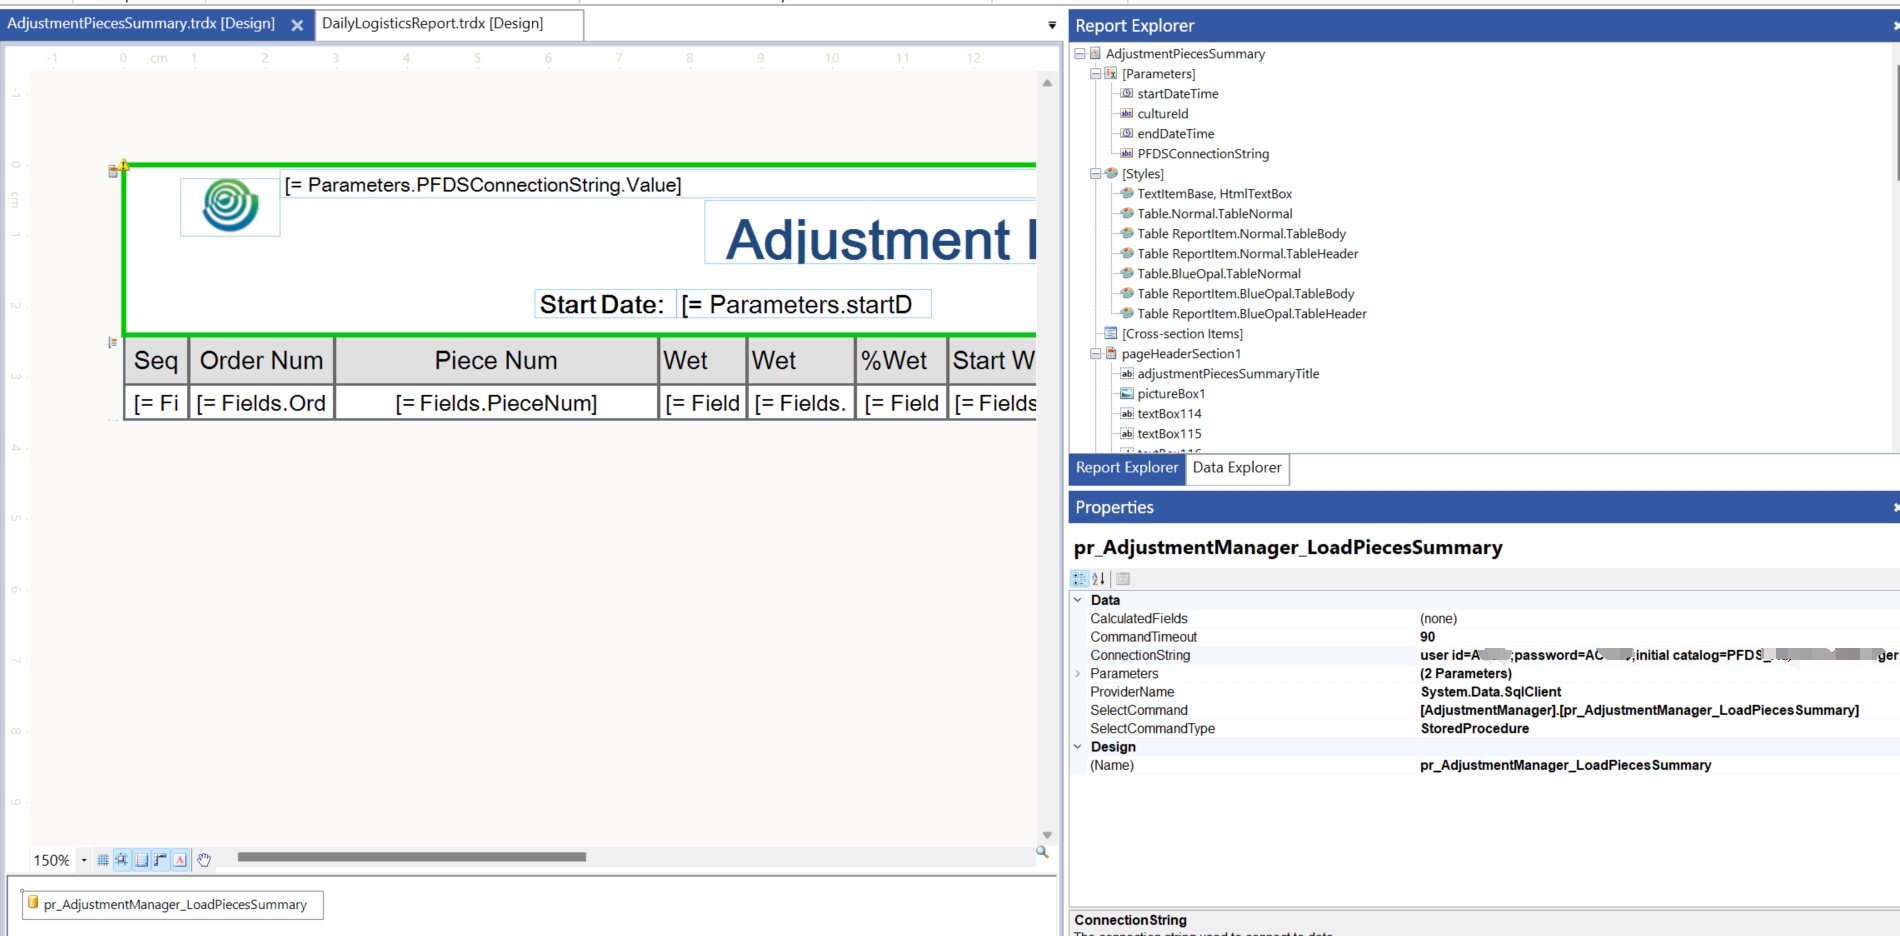Switch to DailyLogisticsReport.trdx tab

pyautogui.click(x=433, y=24)
